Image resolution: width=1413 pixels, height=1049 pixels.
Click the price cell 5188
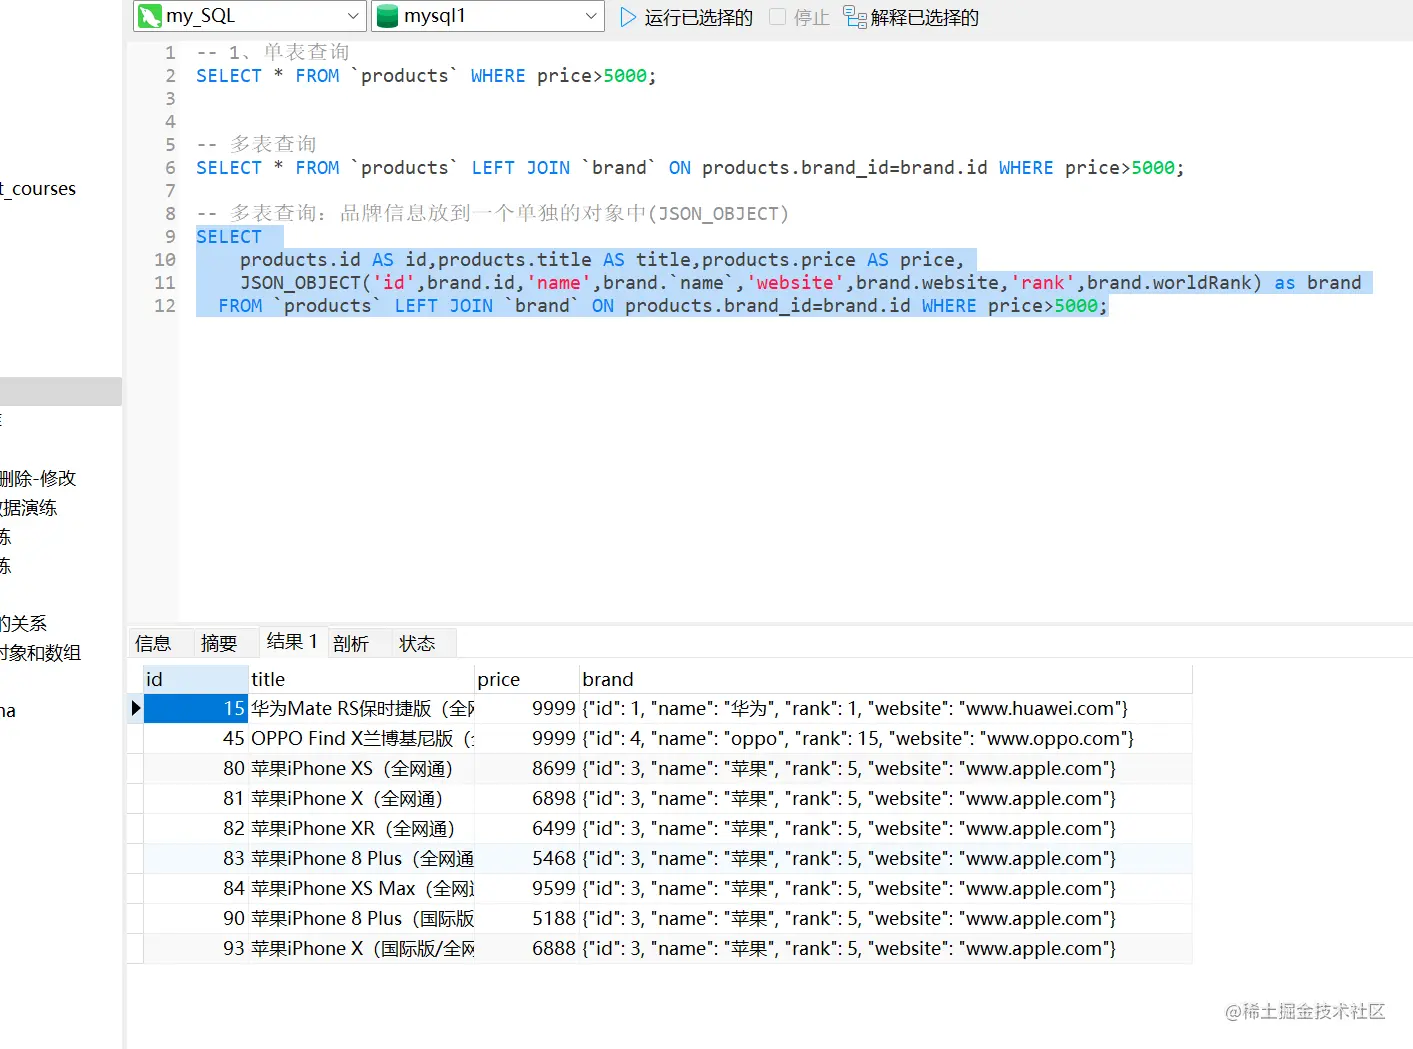coord(527,918)
